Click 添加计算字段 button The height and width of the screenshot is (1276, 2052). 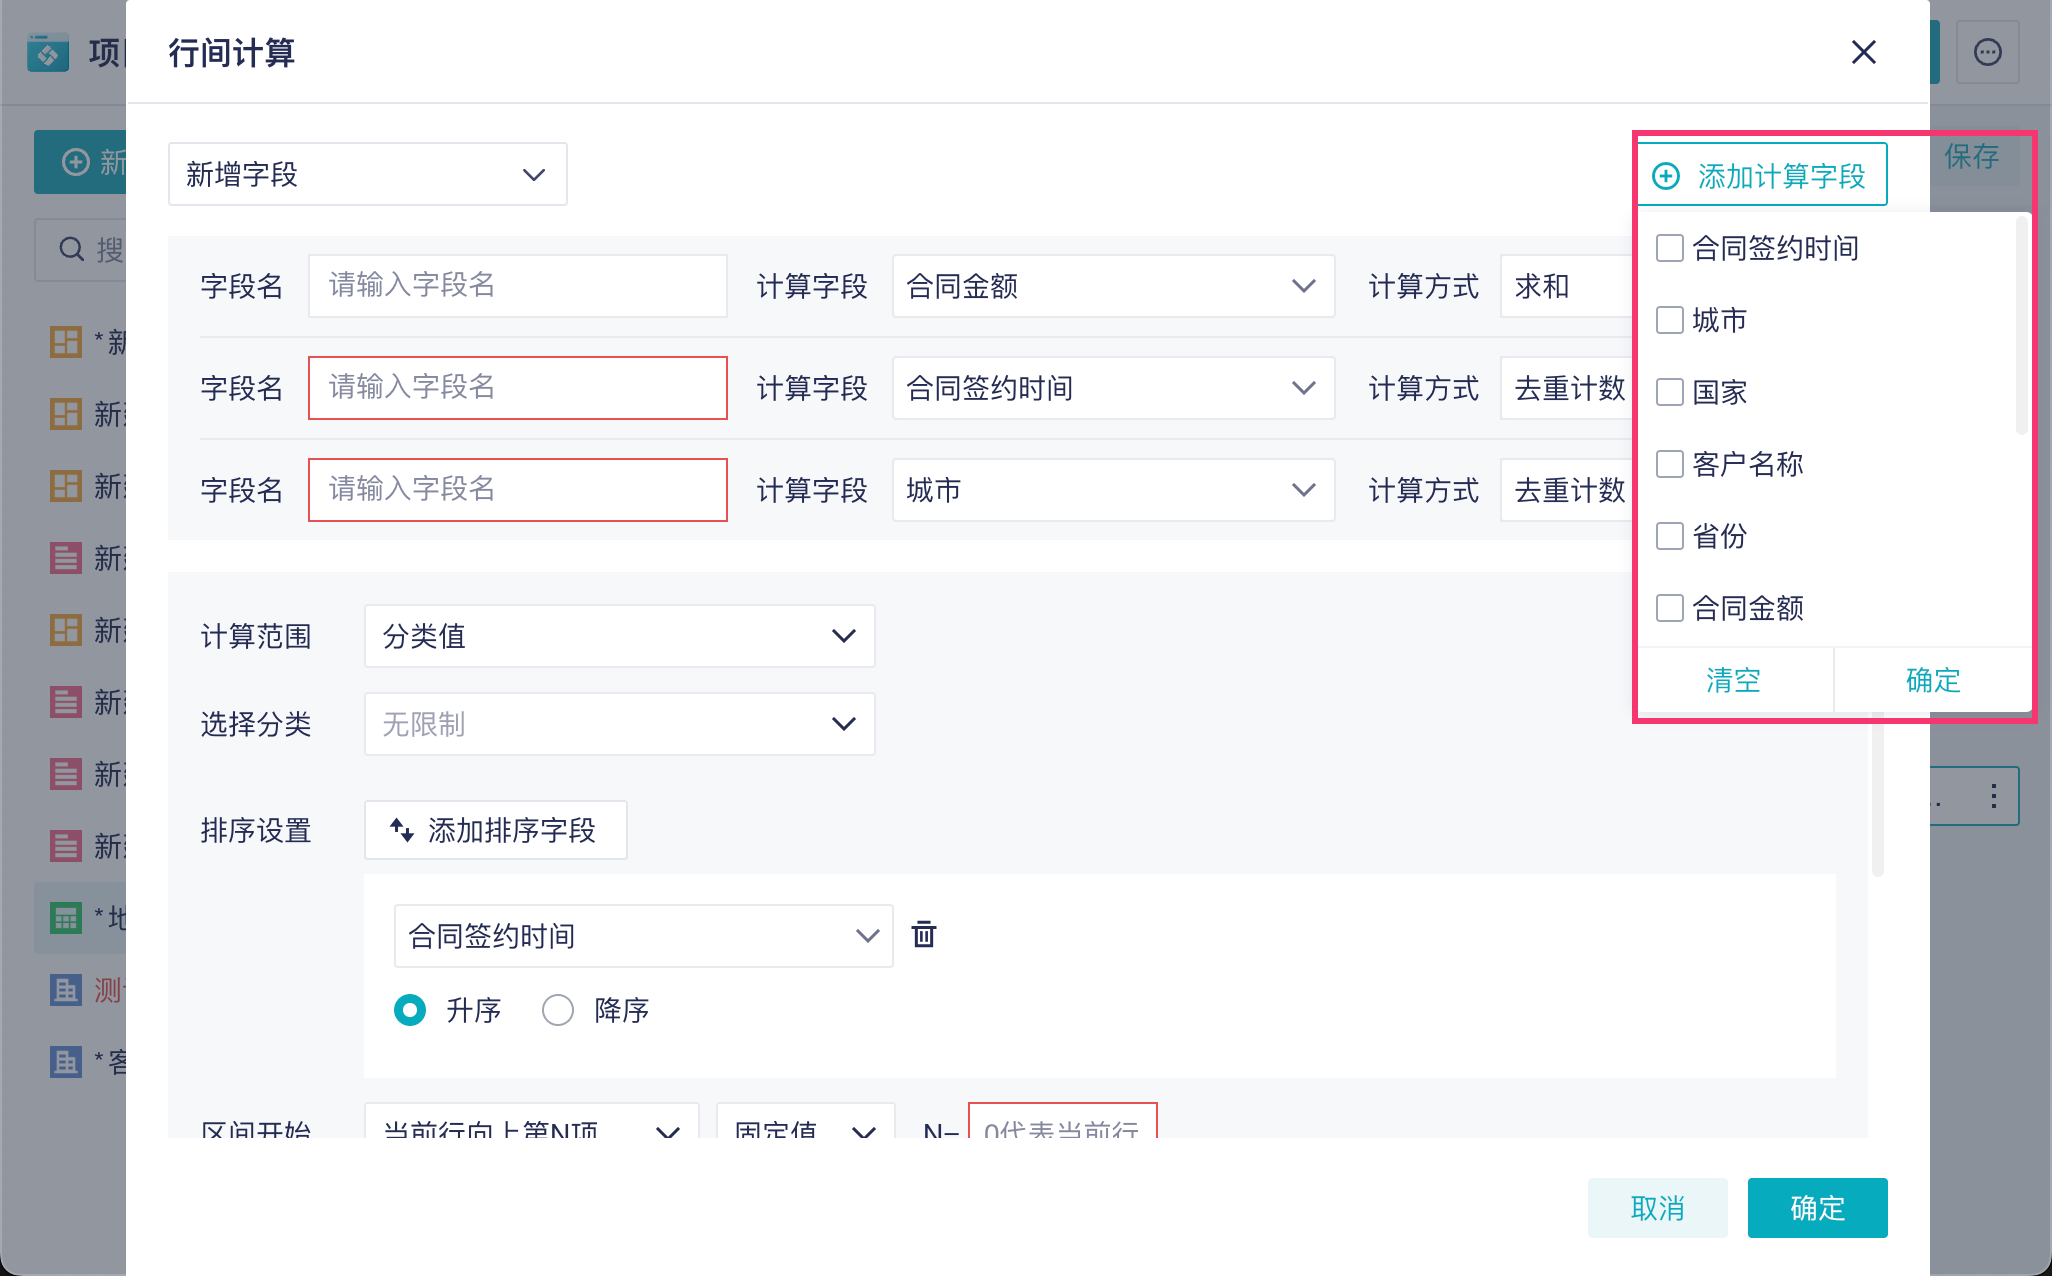[1762, 176]
